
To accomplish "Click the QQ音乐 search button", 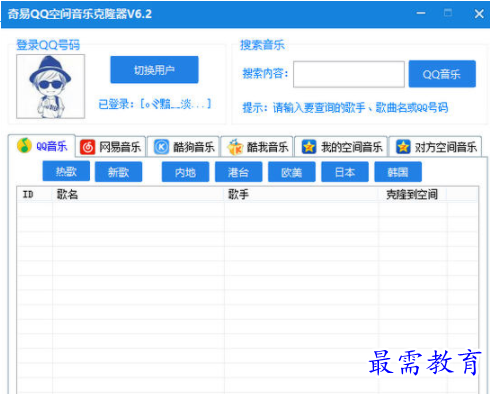I will click(x=442, y=74).
